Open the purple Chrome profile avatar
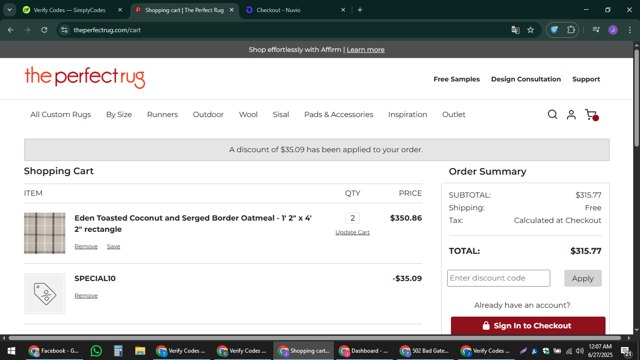 (x=613, y=30)
